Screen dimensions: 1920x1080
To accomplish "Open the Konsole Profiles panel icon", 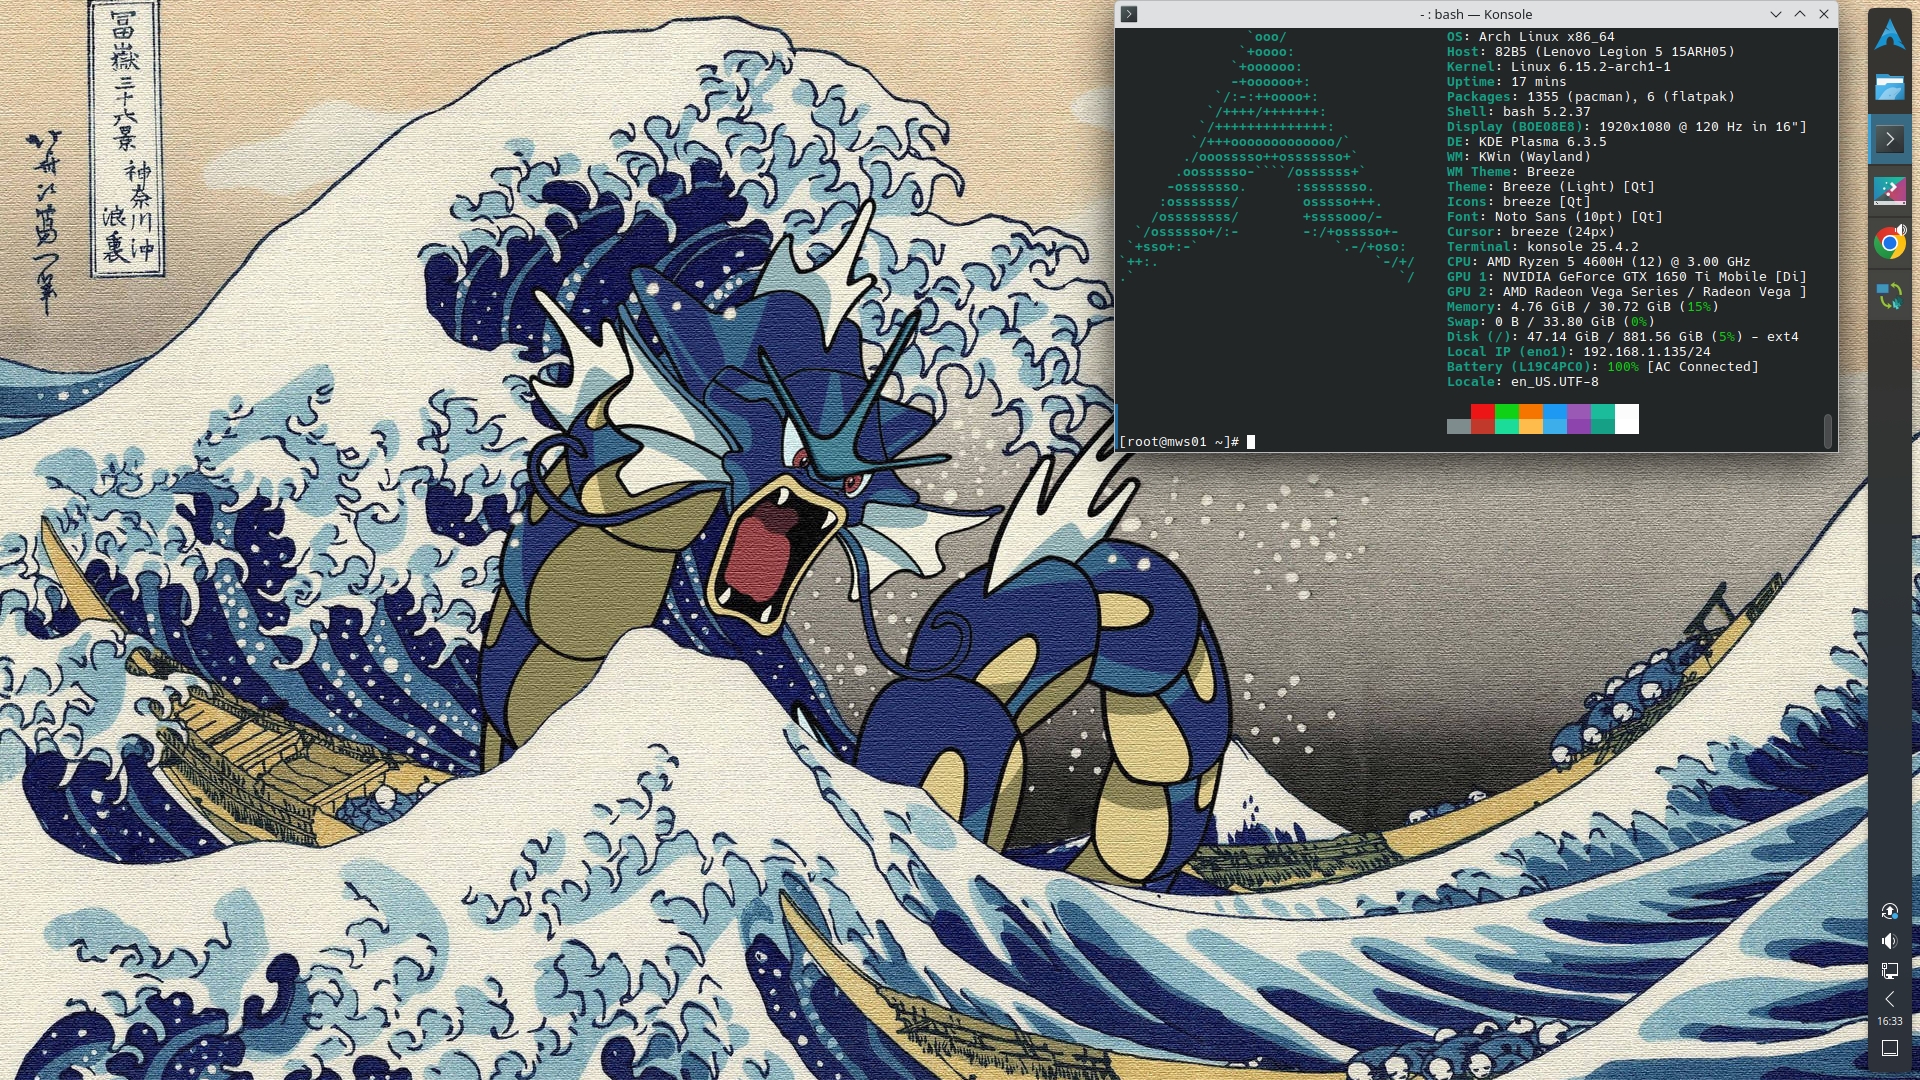I will 1889,190.
